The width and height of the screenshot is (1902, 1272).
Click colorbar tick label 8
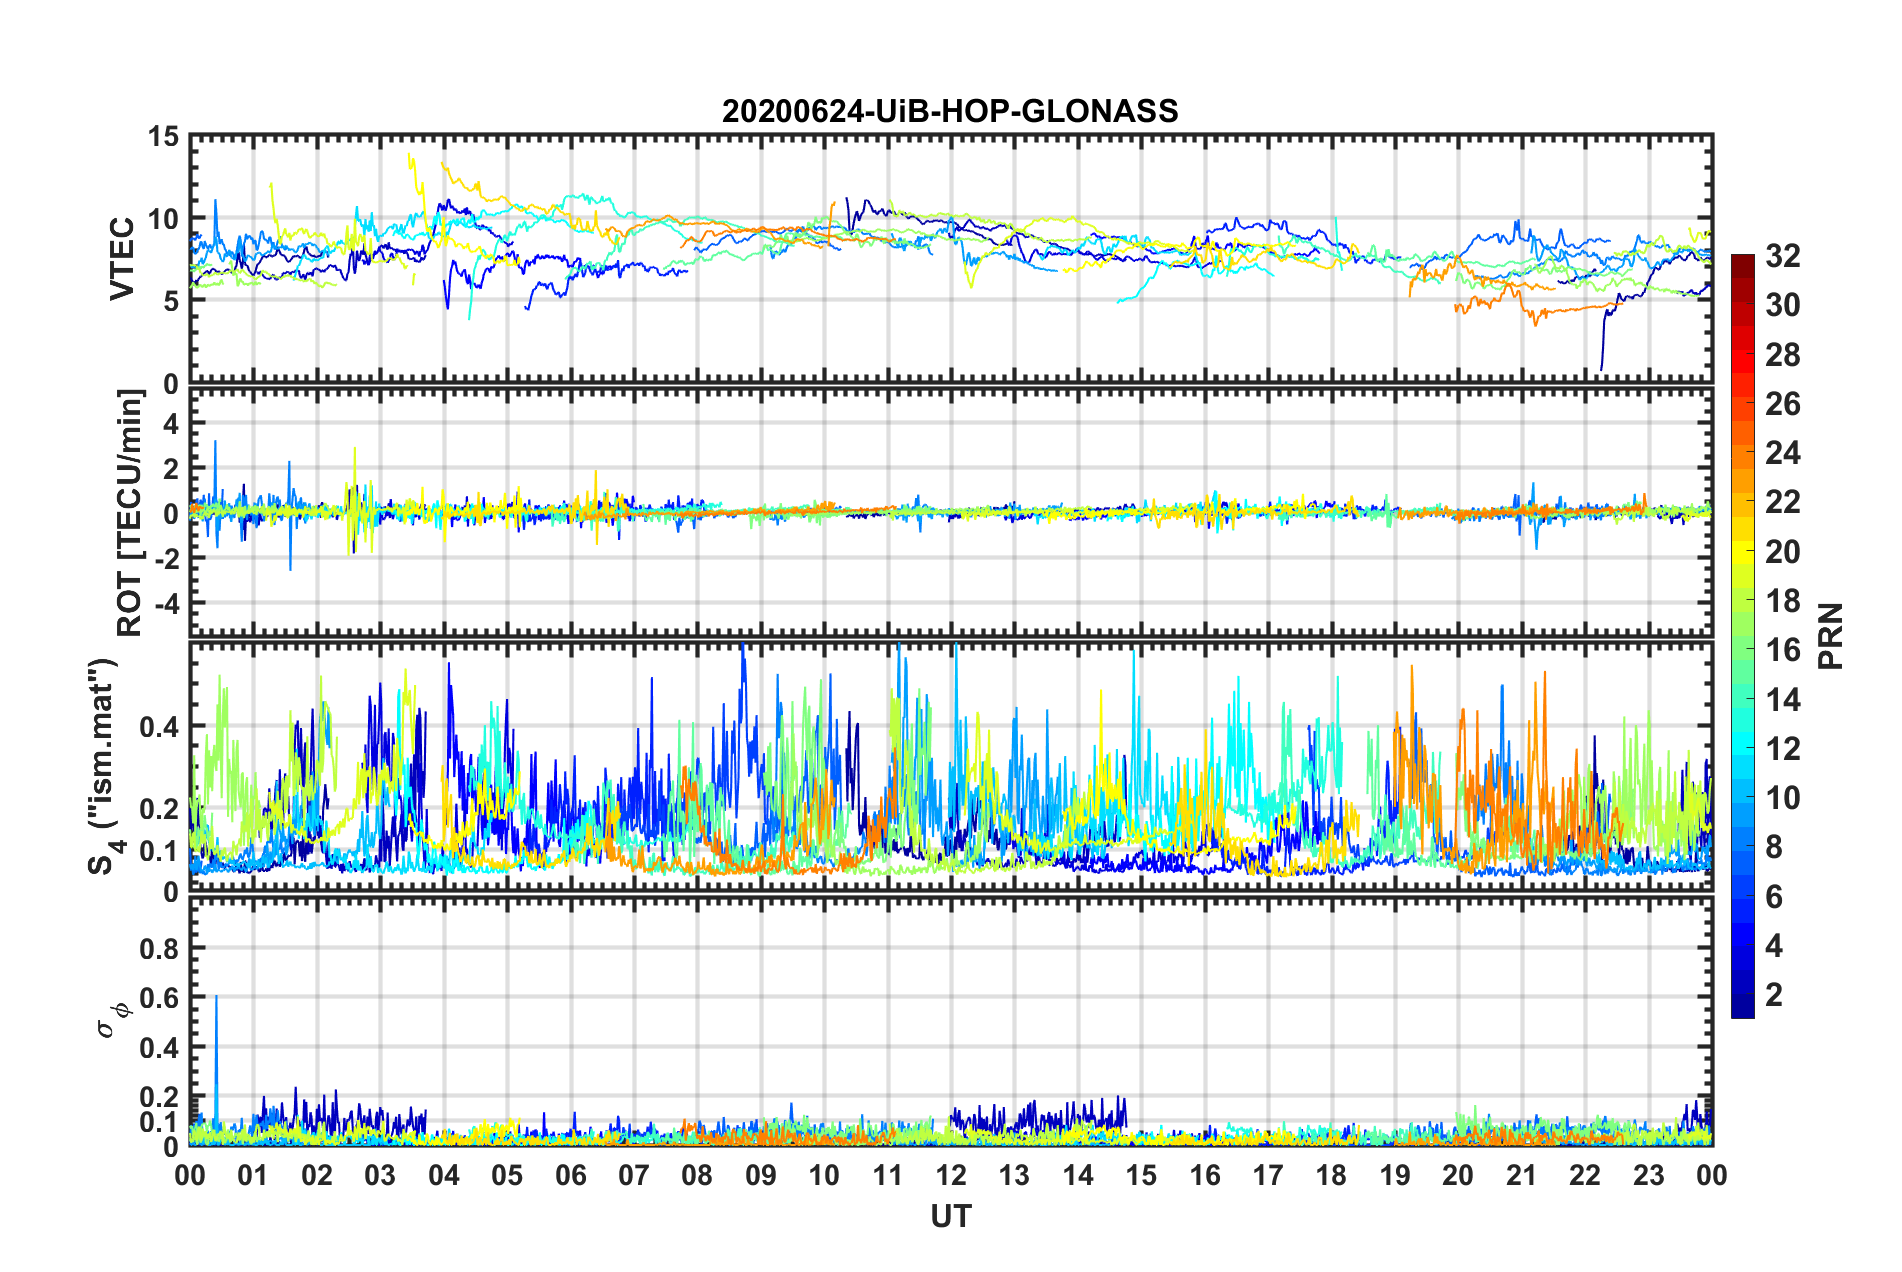[x=1774, y=847]
